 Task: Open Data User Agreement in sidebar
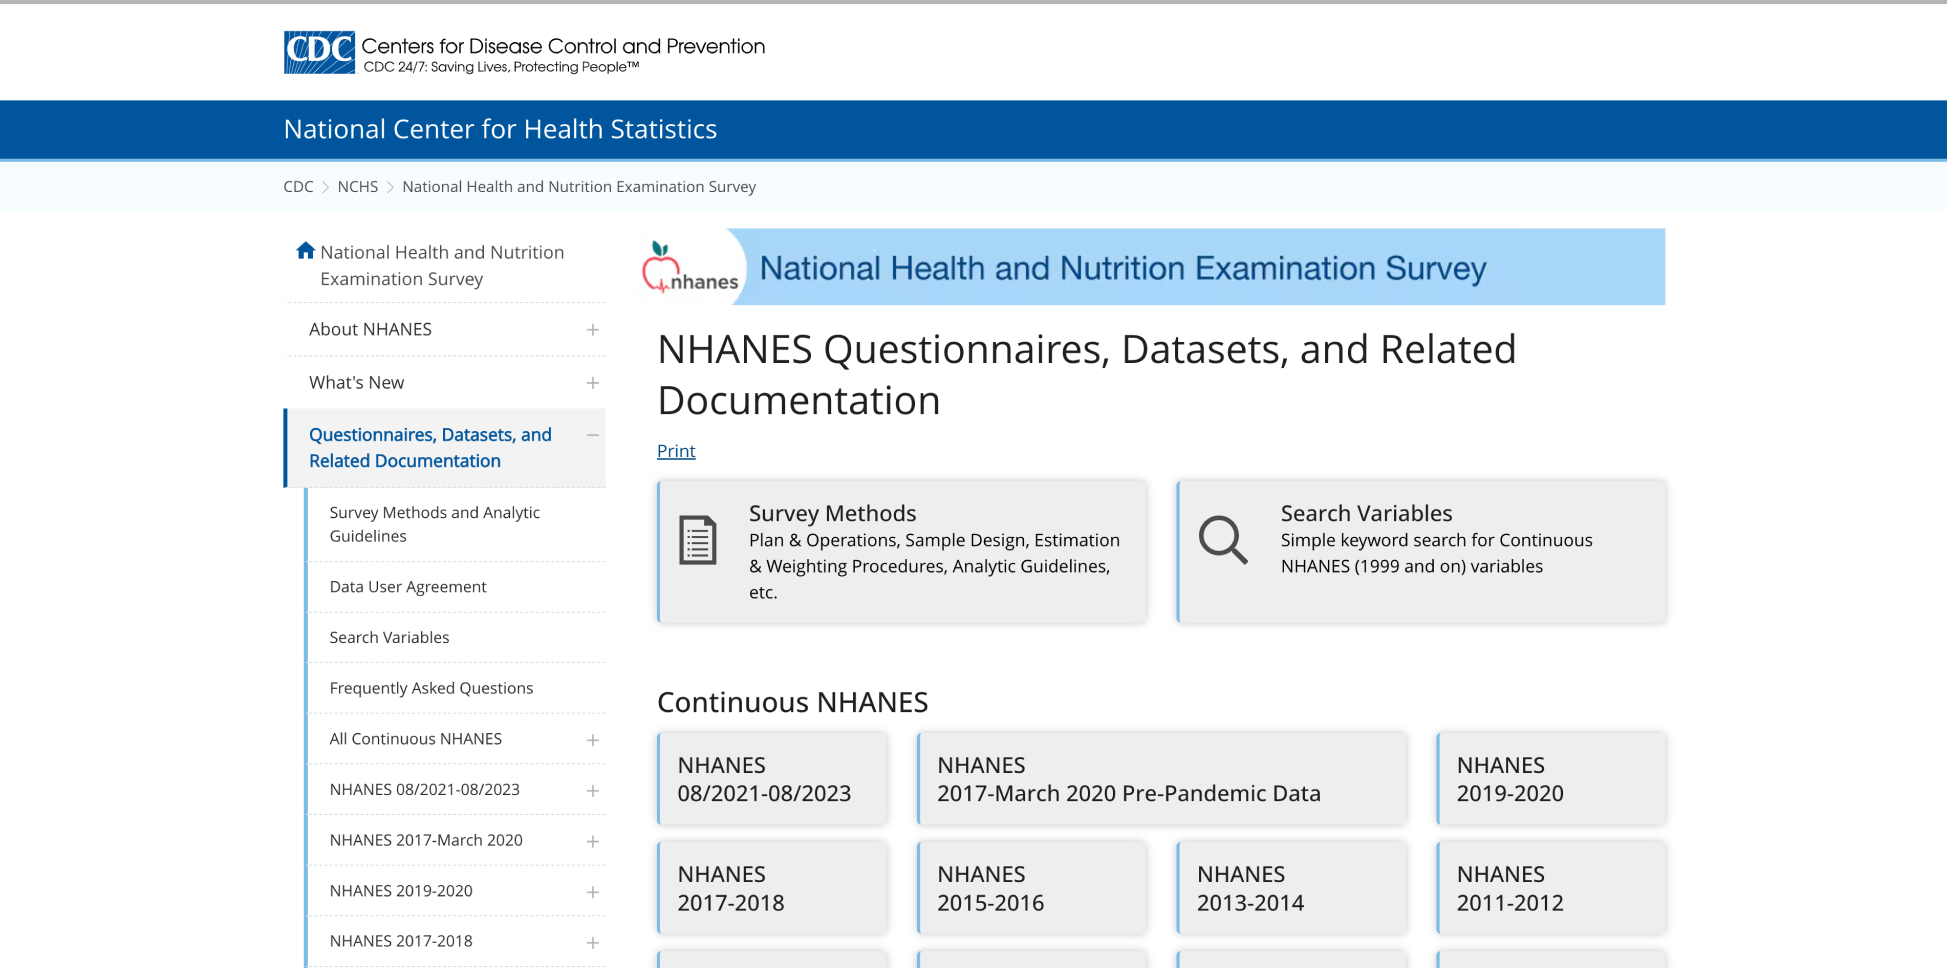tap(408, 587)
